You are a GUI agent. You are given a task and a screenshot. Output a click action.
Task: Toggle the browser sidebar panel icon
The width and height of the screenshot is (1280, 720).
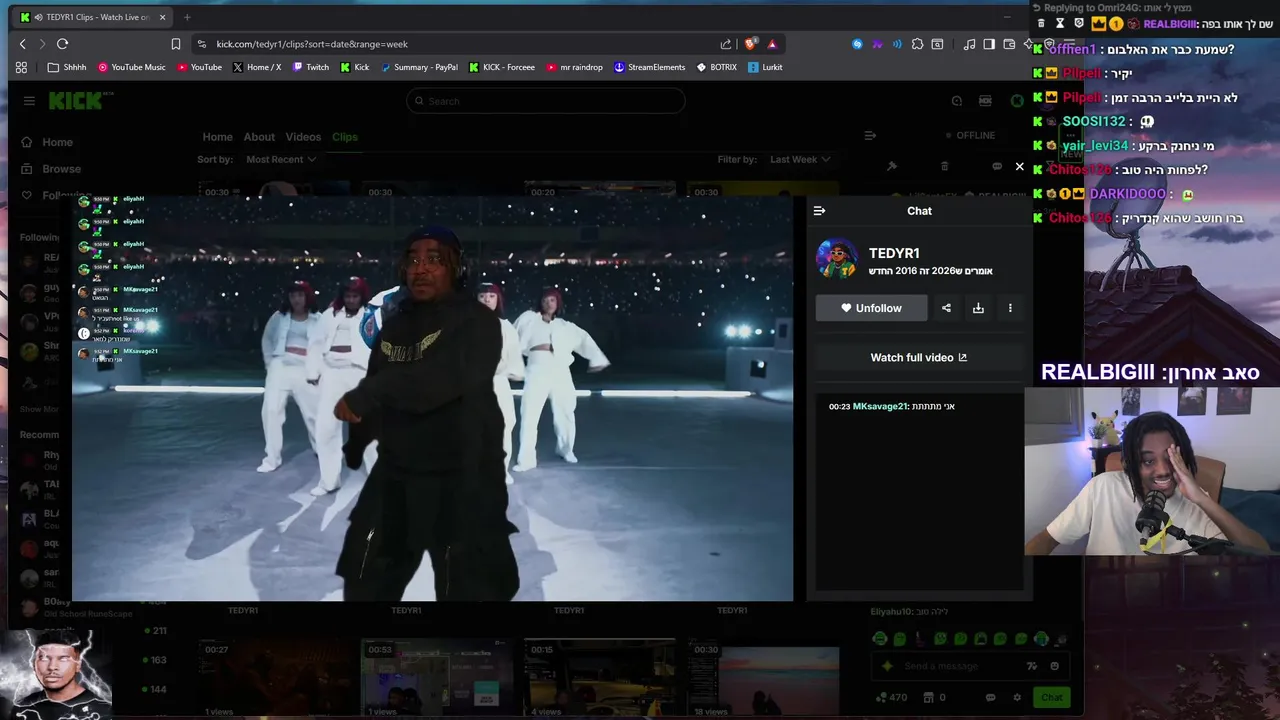[989, 44]
